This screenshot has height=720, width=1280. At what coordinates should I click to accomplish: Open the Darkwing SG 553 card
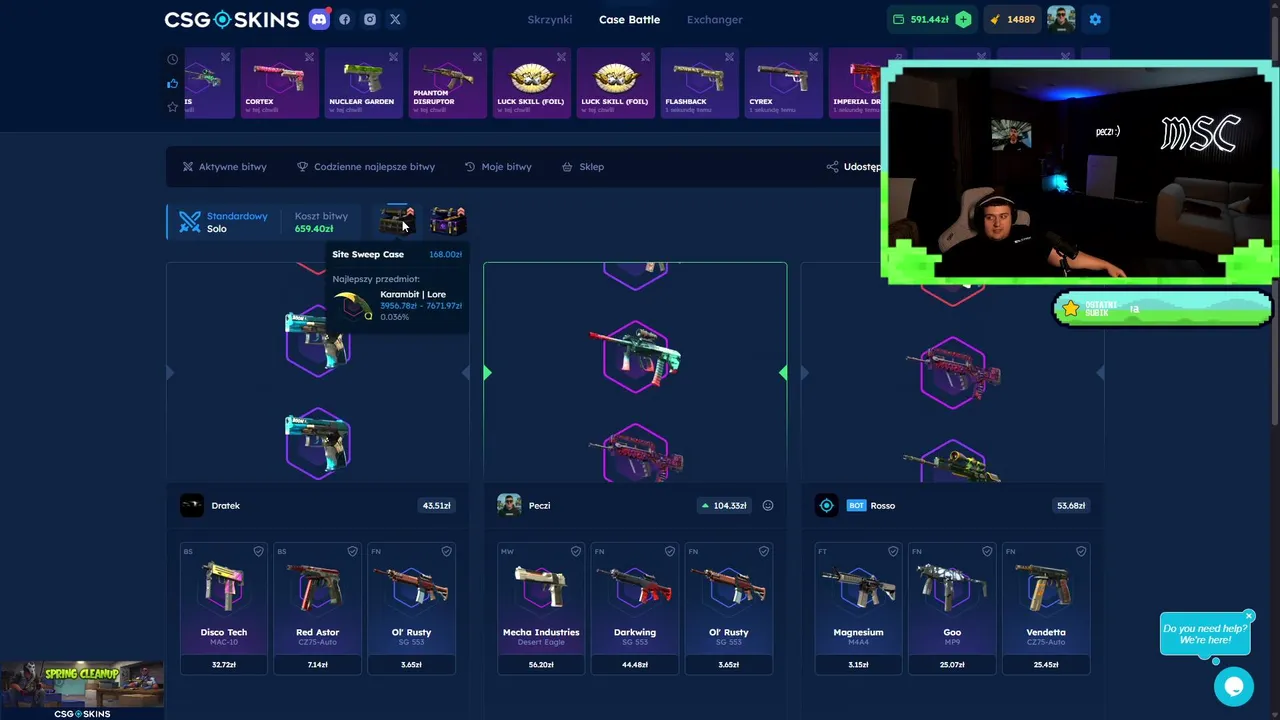click(635, 608)
